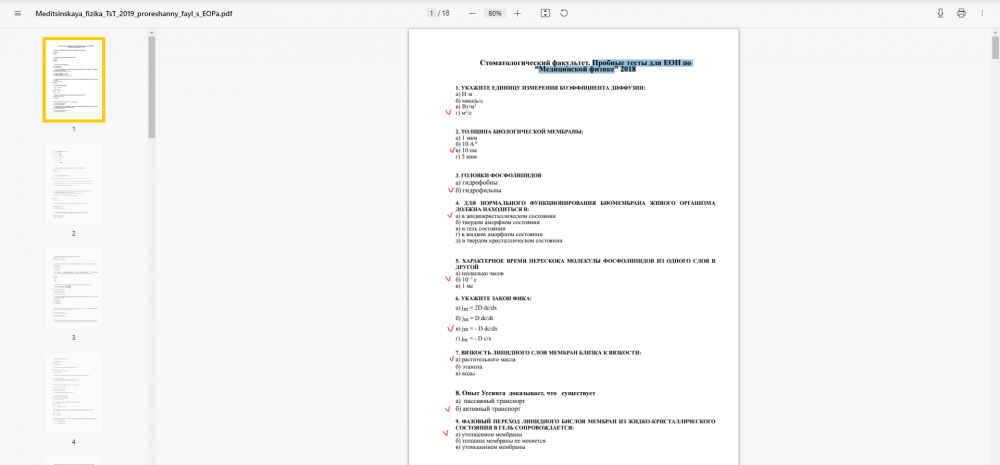Click answer "а) в жидкокристаллическом состоянии"
1000x465 pixels.
pos(505,216)
